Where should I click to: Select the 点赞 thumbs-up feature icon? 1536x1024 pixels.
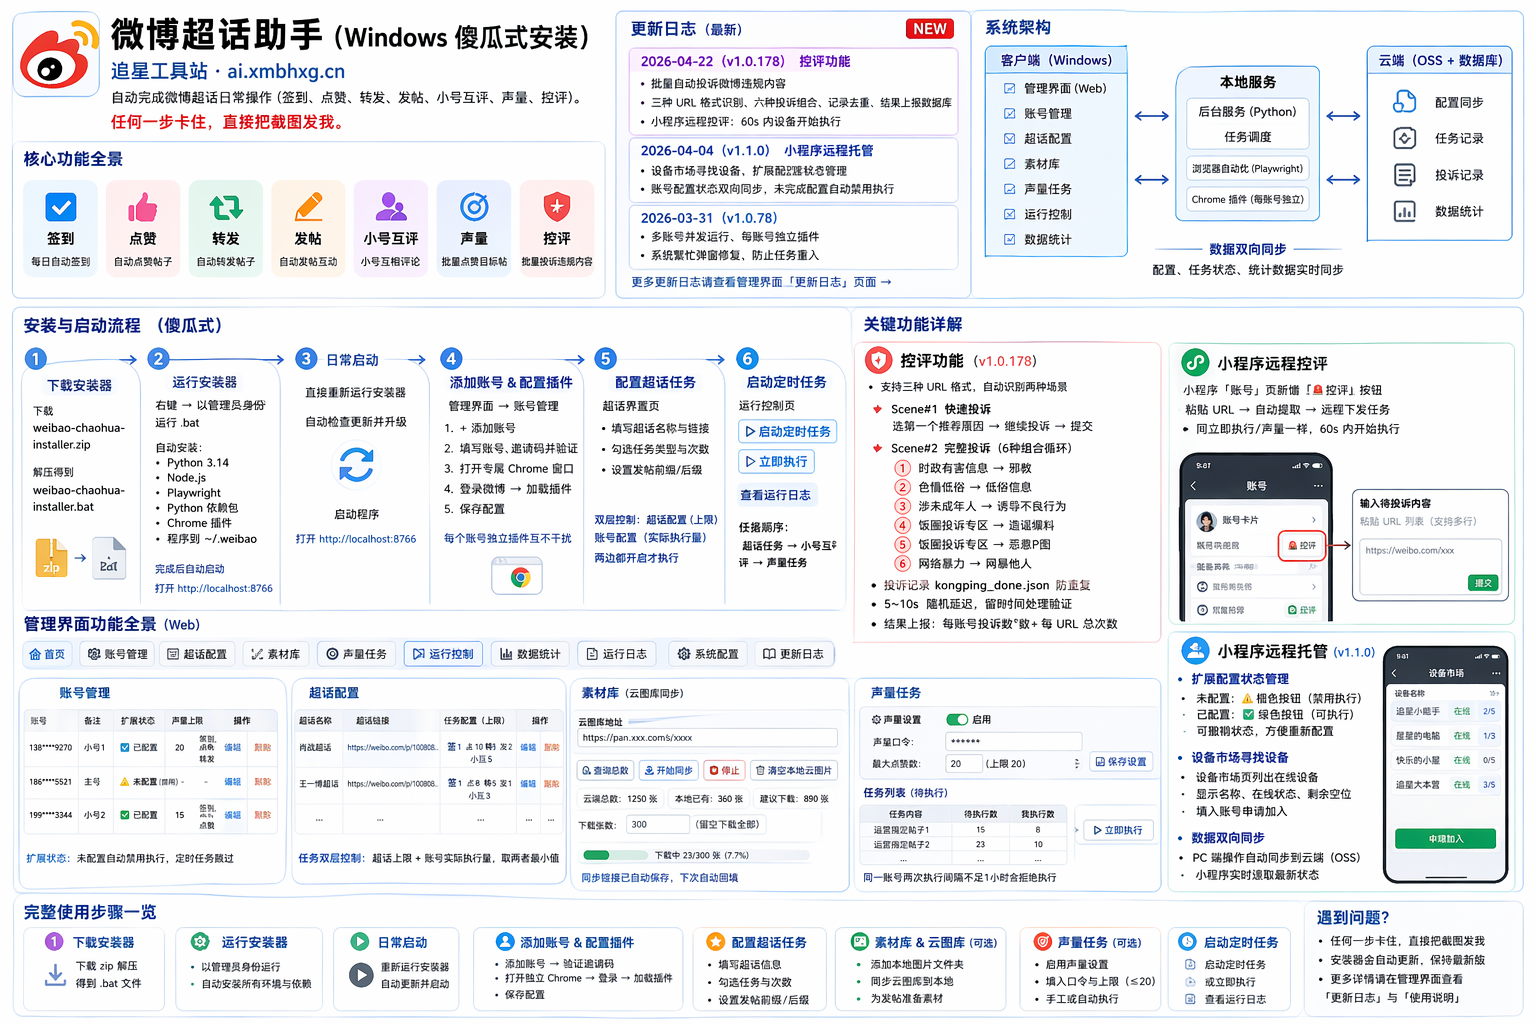click(x=143, y=207)
